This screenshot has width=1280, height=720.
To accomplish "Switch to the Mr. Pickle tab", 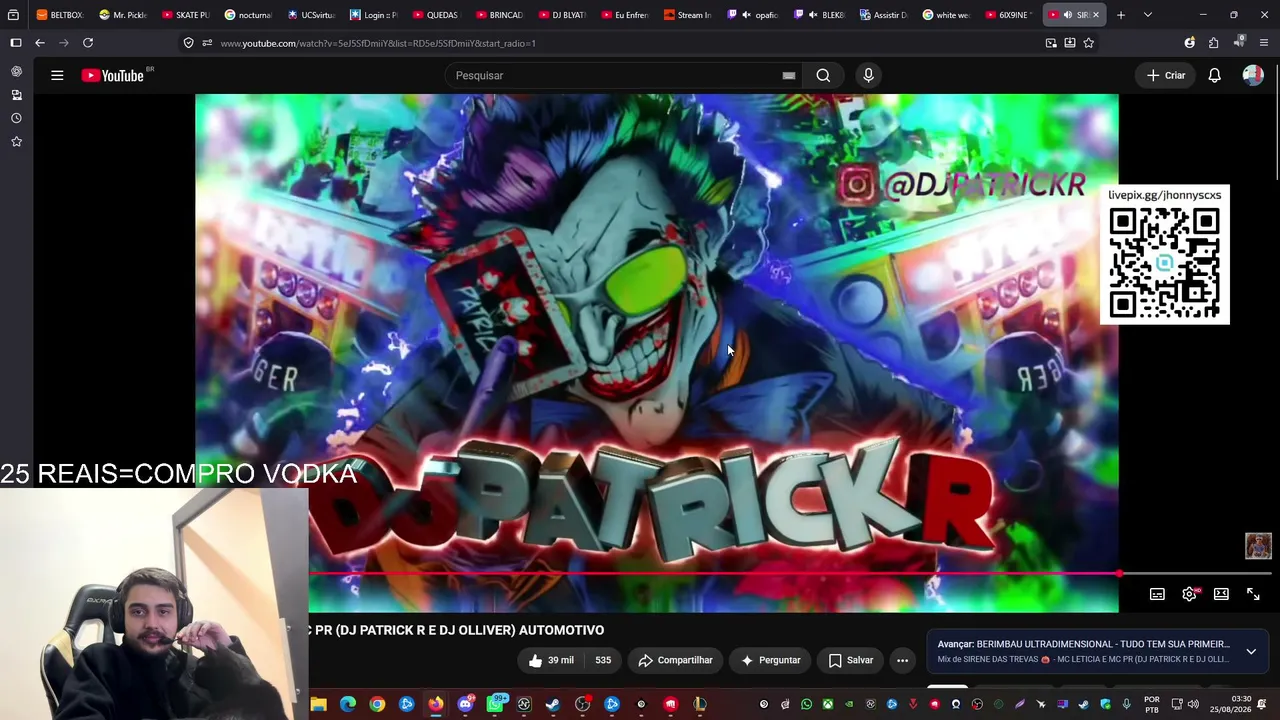I will (122, 15).
